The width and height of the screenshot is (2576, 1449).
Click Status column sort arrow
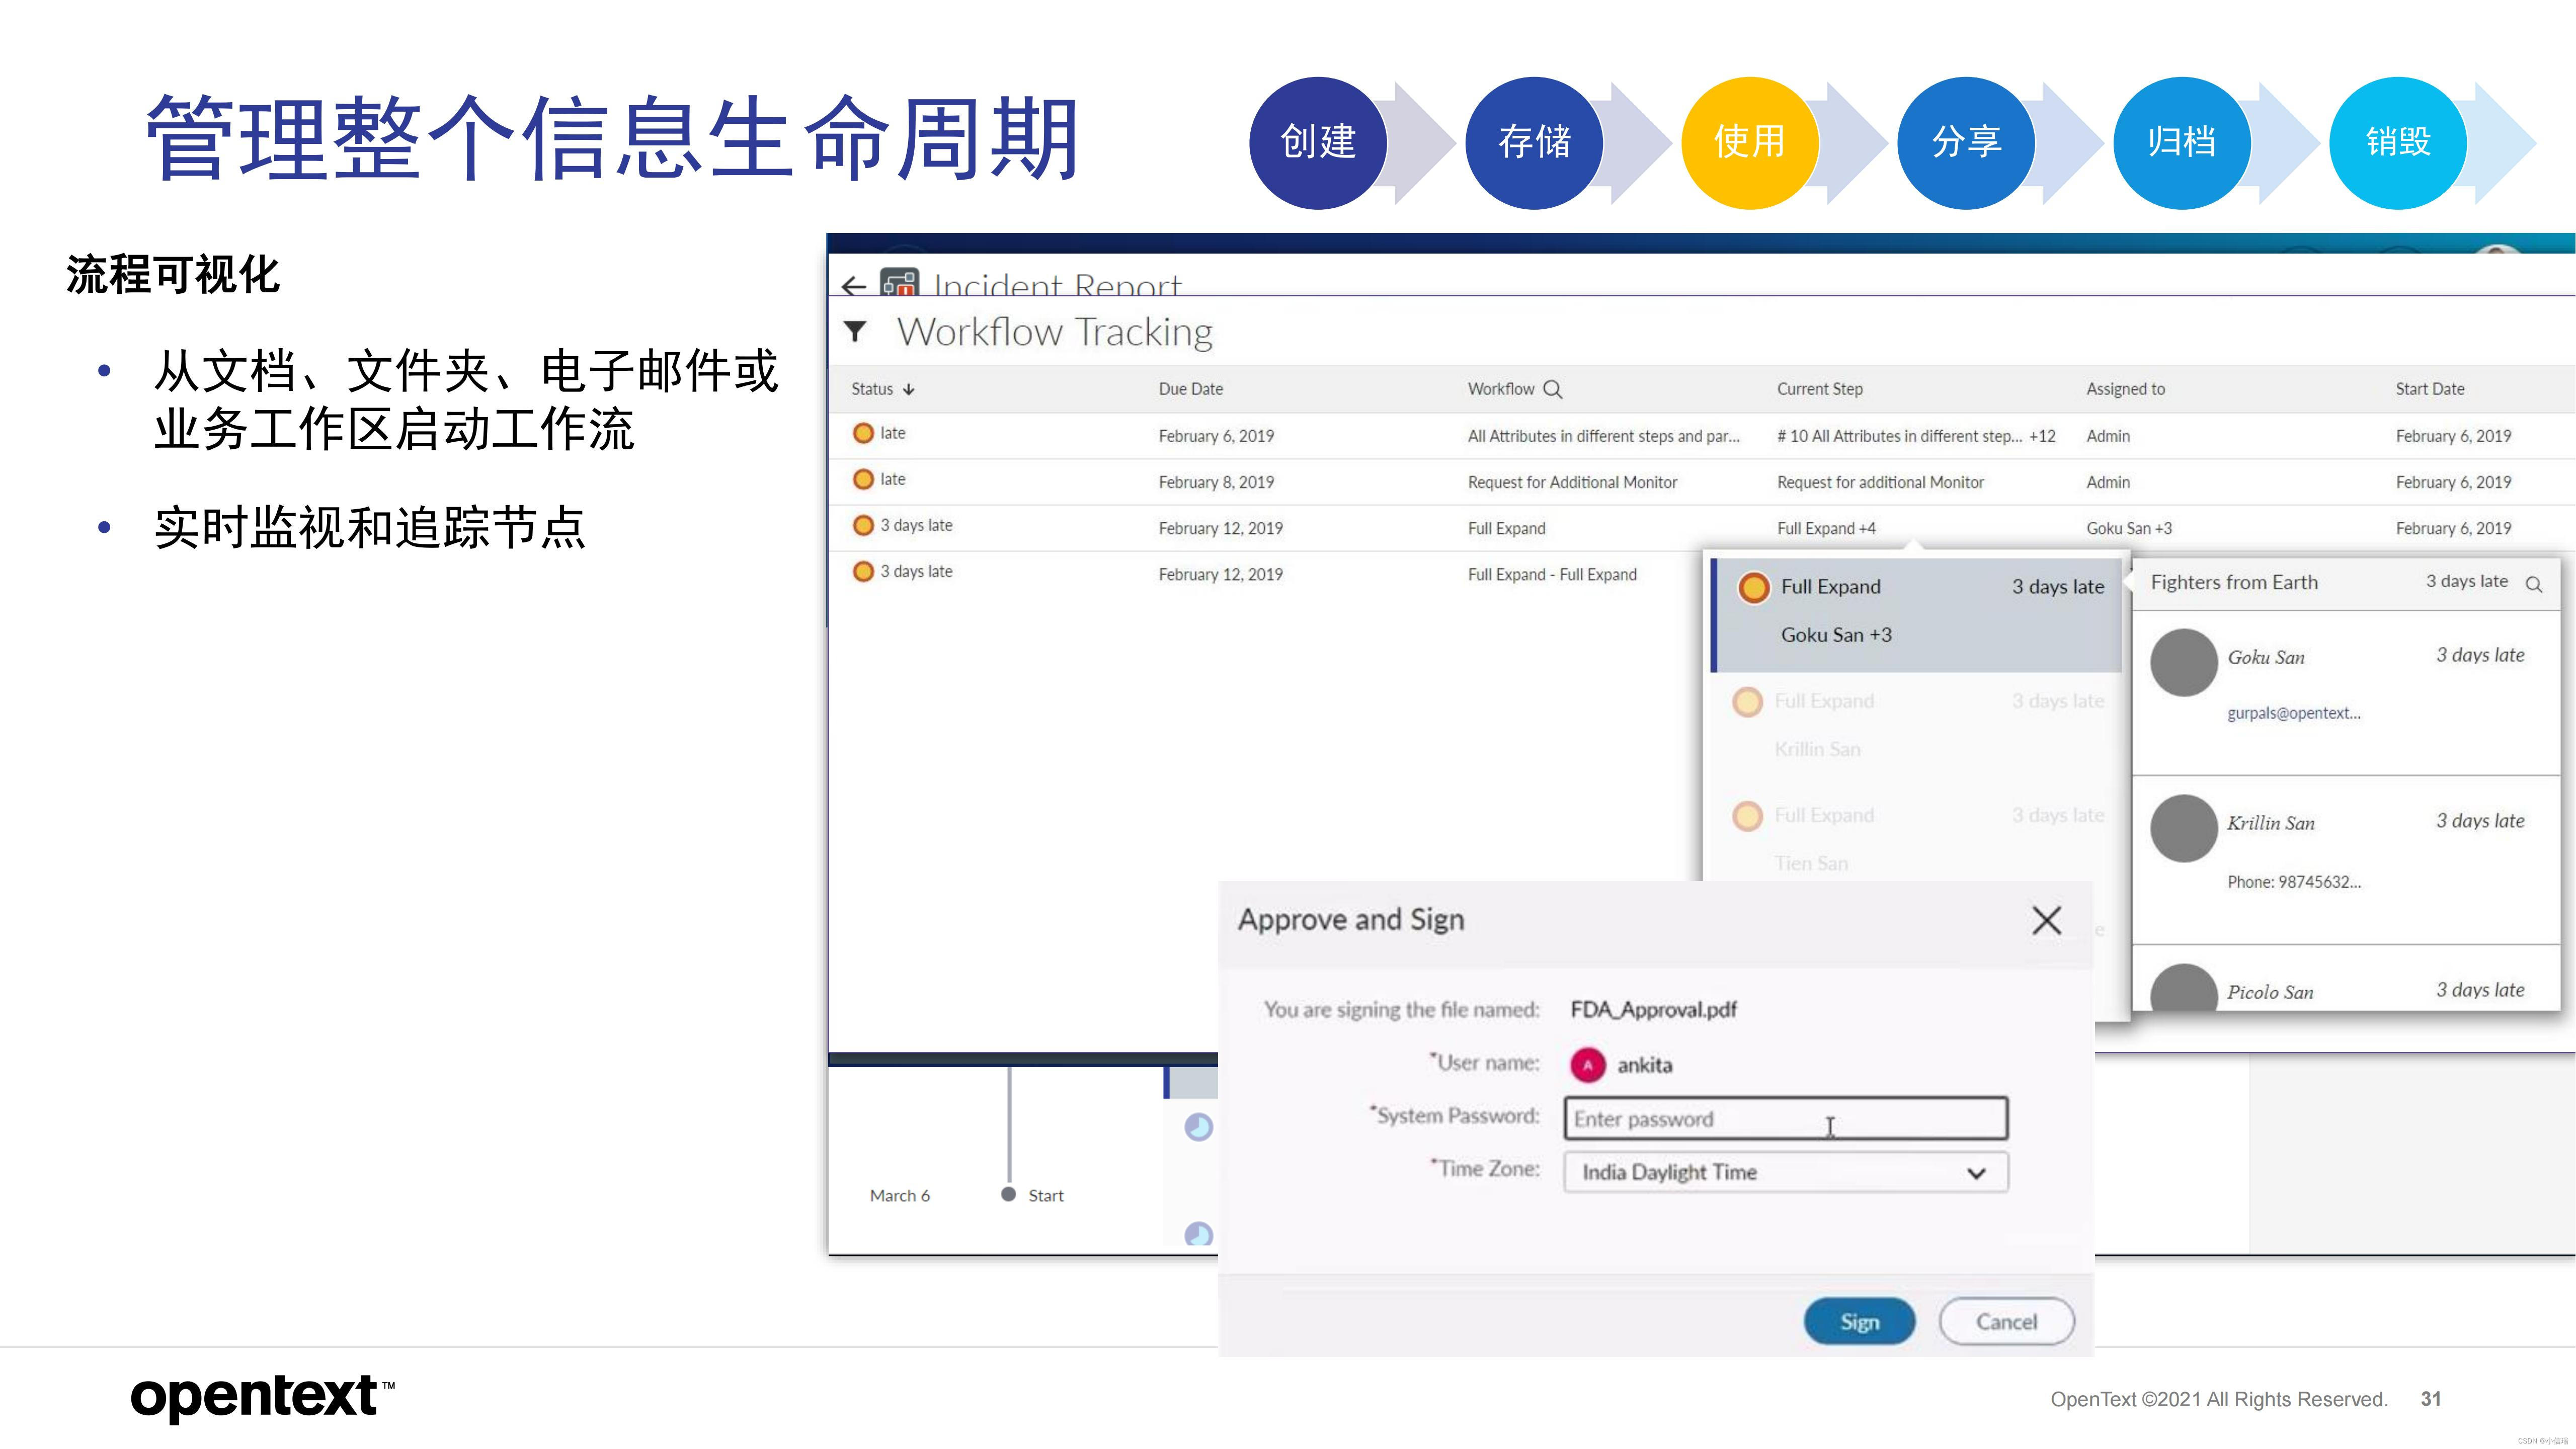coord(908,389)
